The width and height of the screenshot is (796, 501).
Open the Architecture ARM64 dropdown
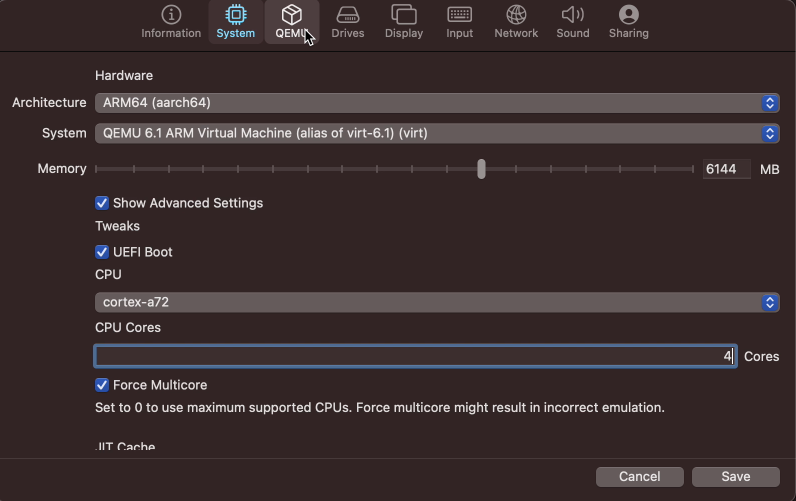[x=437, y=103]
